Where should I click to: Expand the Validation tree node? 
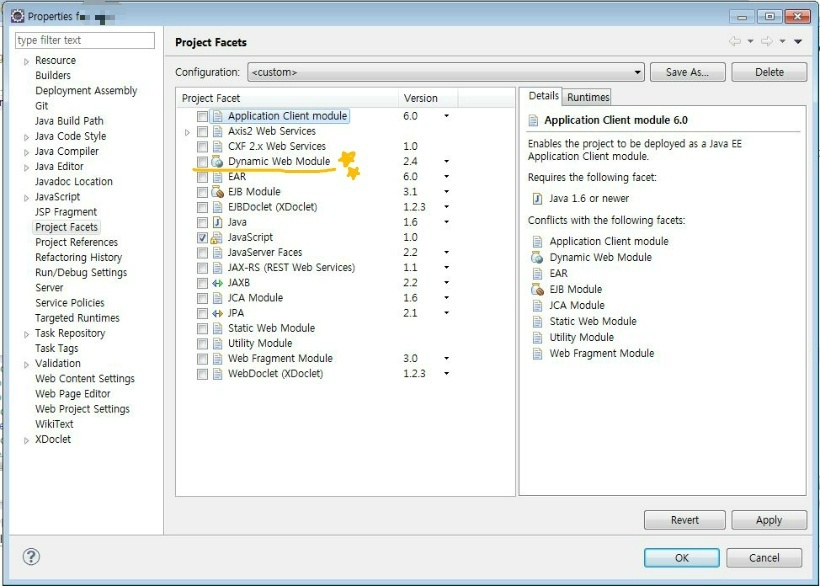[x=26, y=364]
